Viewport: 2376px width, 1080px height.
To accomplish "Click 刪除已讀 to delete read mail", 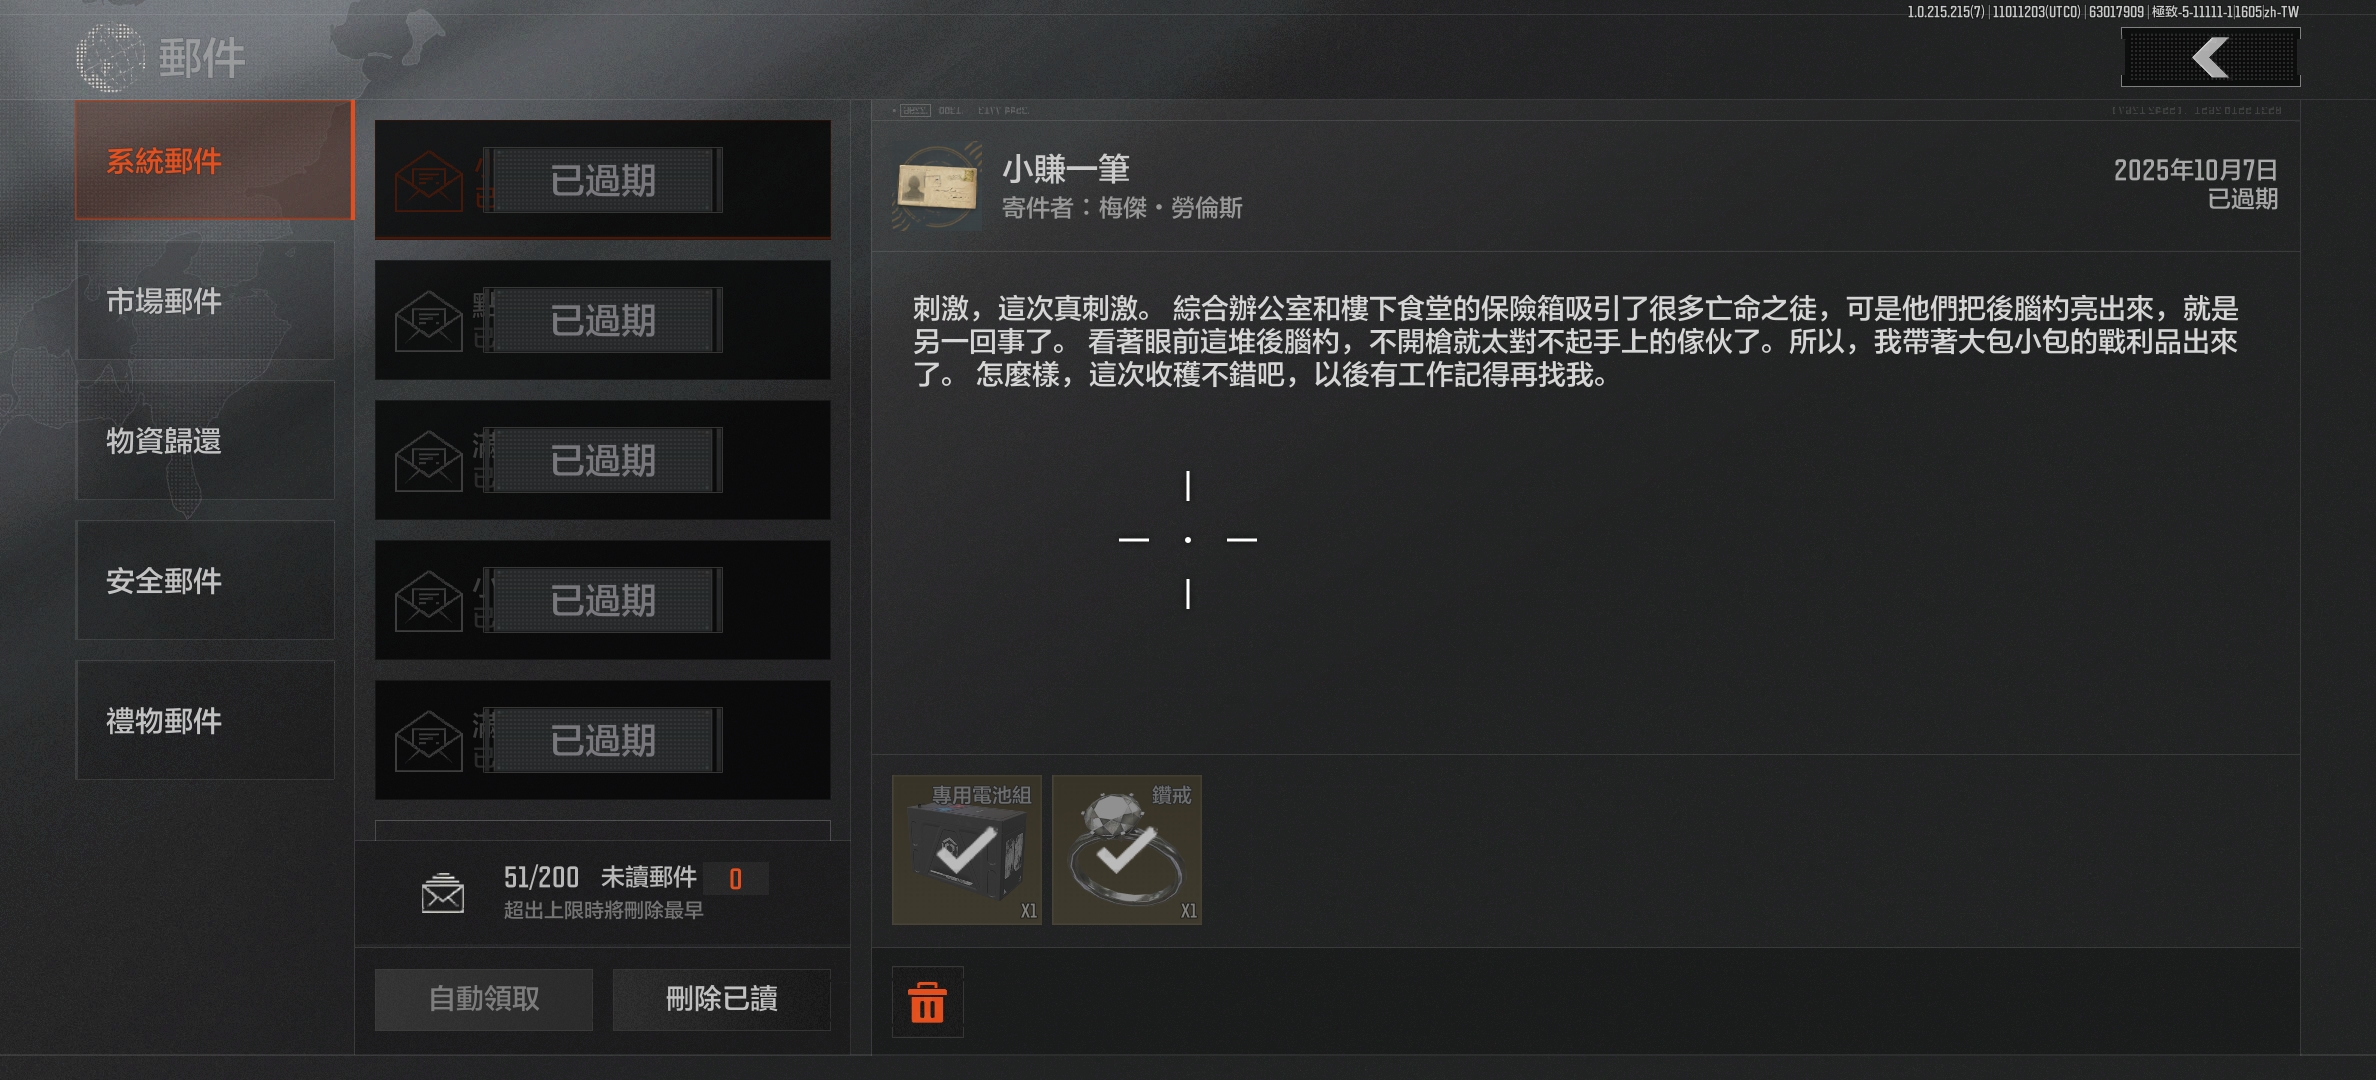I will click(722, 999).
